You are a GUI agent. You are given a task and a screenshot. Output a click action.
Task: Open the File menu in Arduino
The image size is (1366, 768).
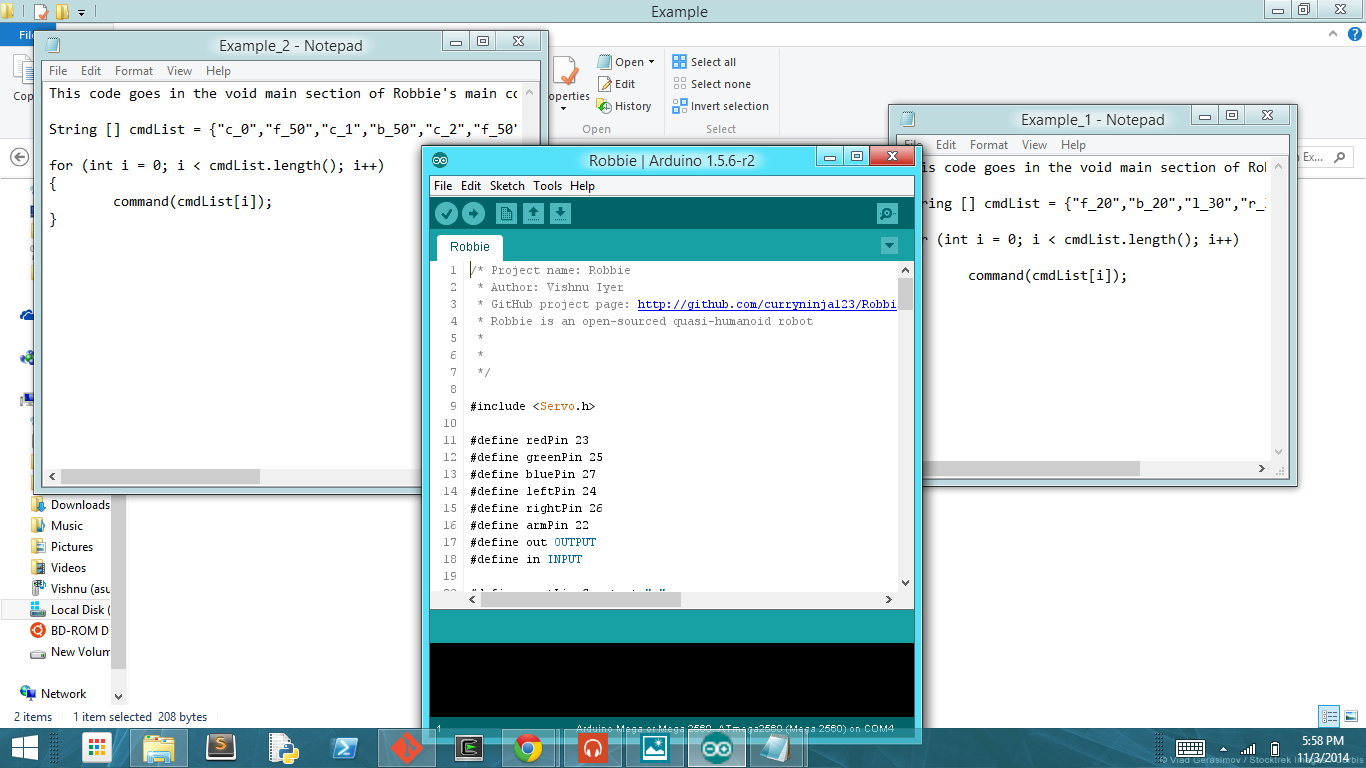[443, 186]
